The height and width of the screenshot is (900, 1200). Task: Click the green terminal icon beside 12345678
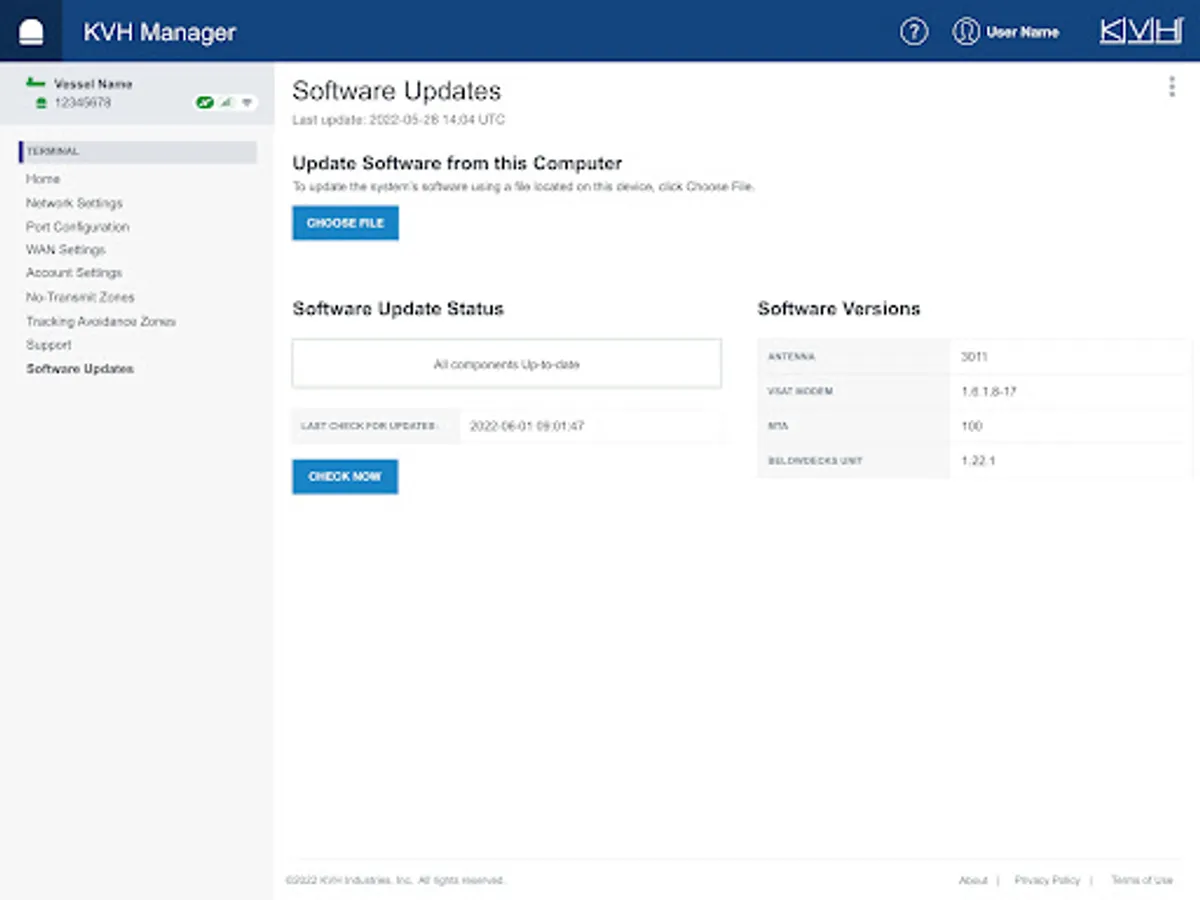pos(41,103)
